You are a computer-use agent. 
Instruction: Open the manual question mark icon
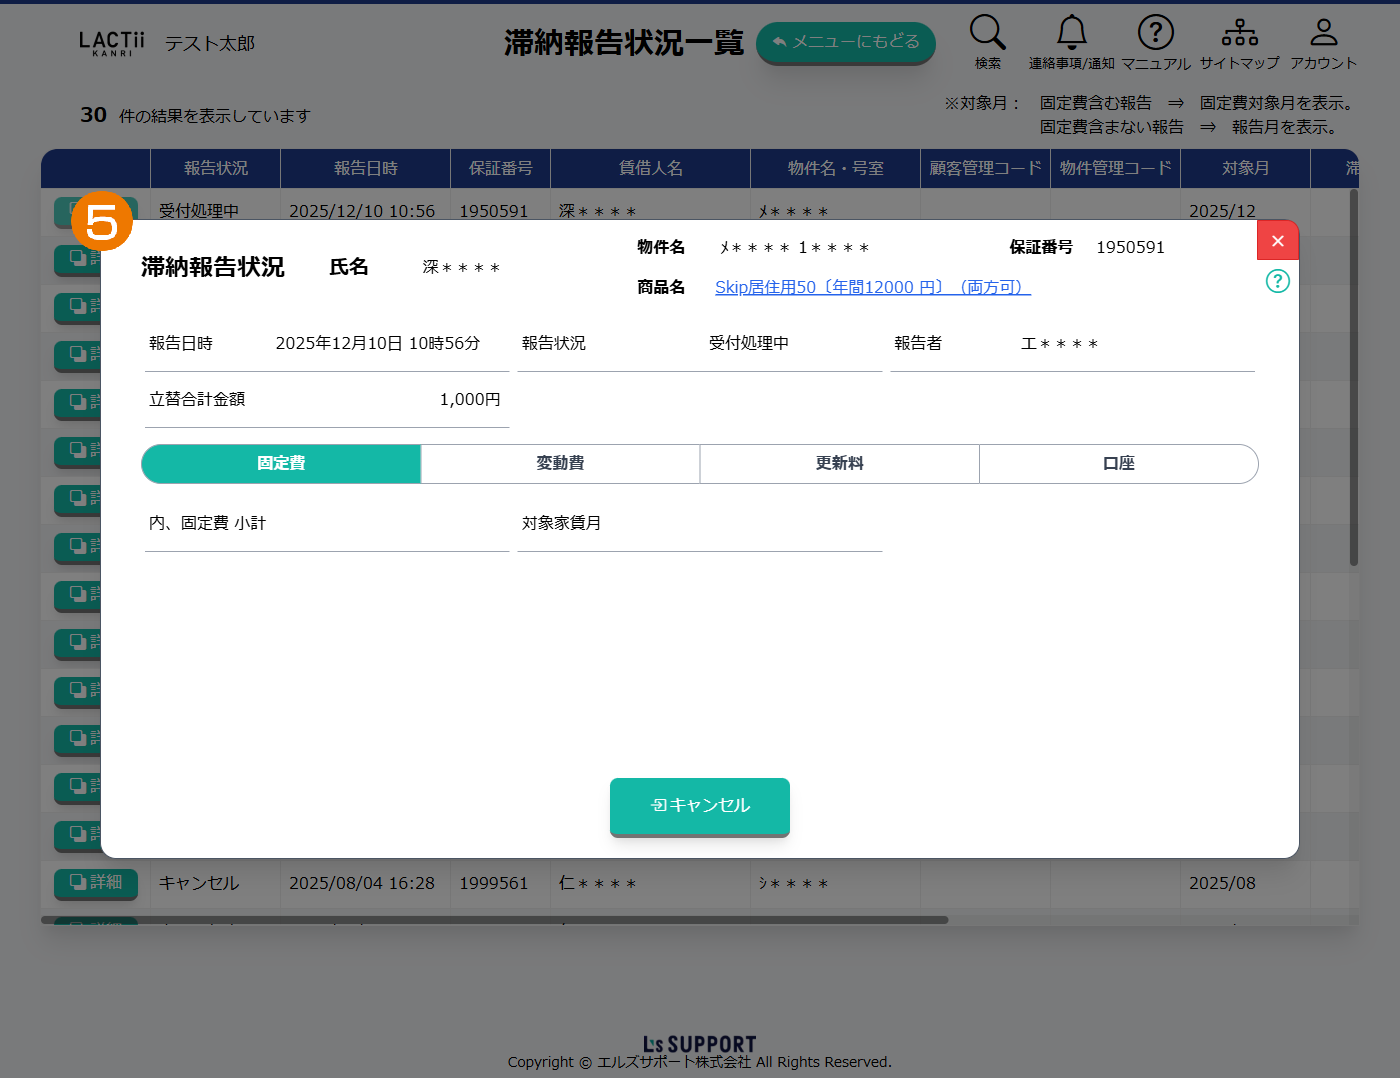point(1155,33)
